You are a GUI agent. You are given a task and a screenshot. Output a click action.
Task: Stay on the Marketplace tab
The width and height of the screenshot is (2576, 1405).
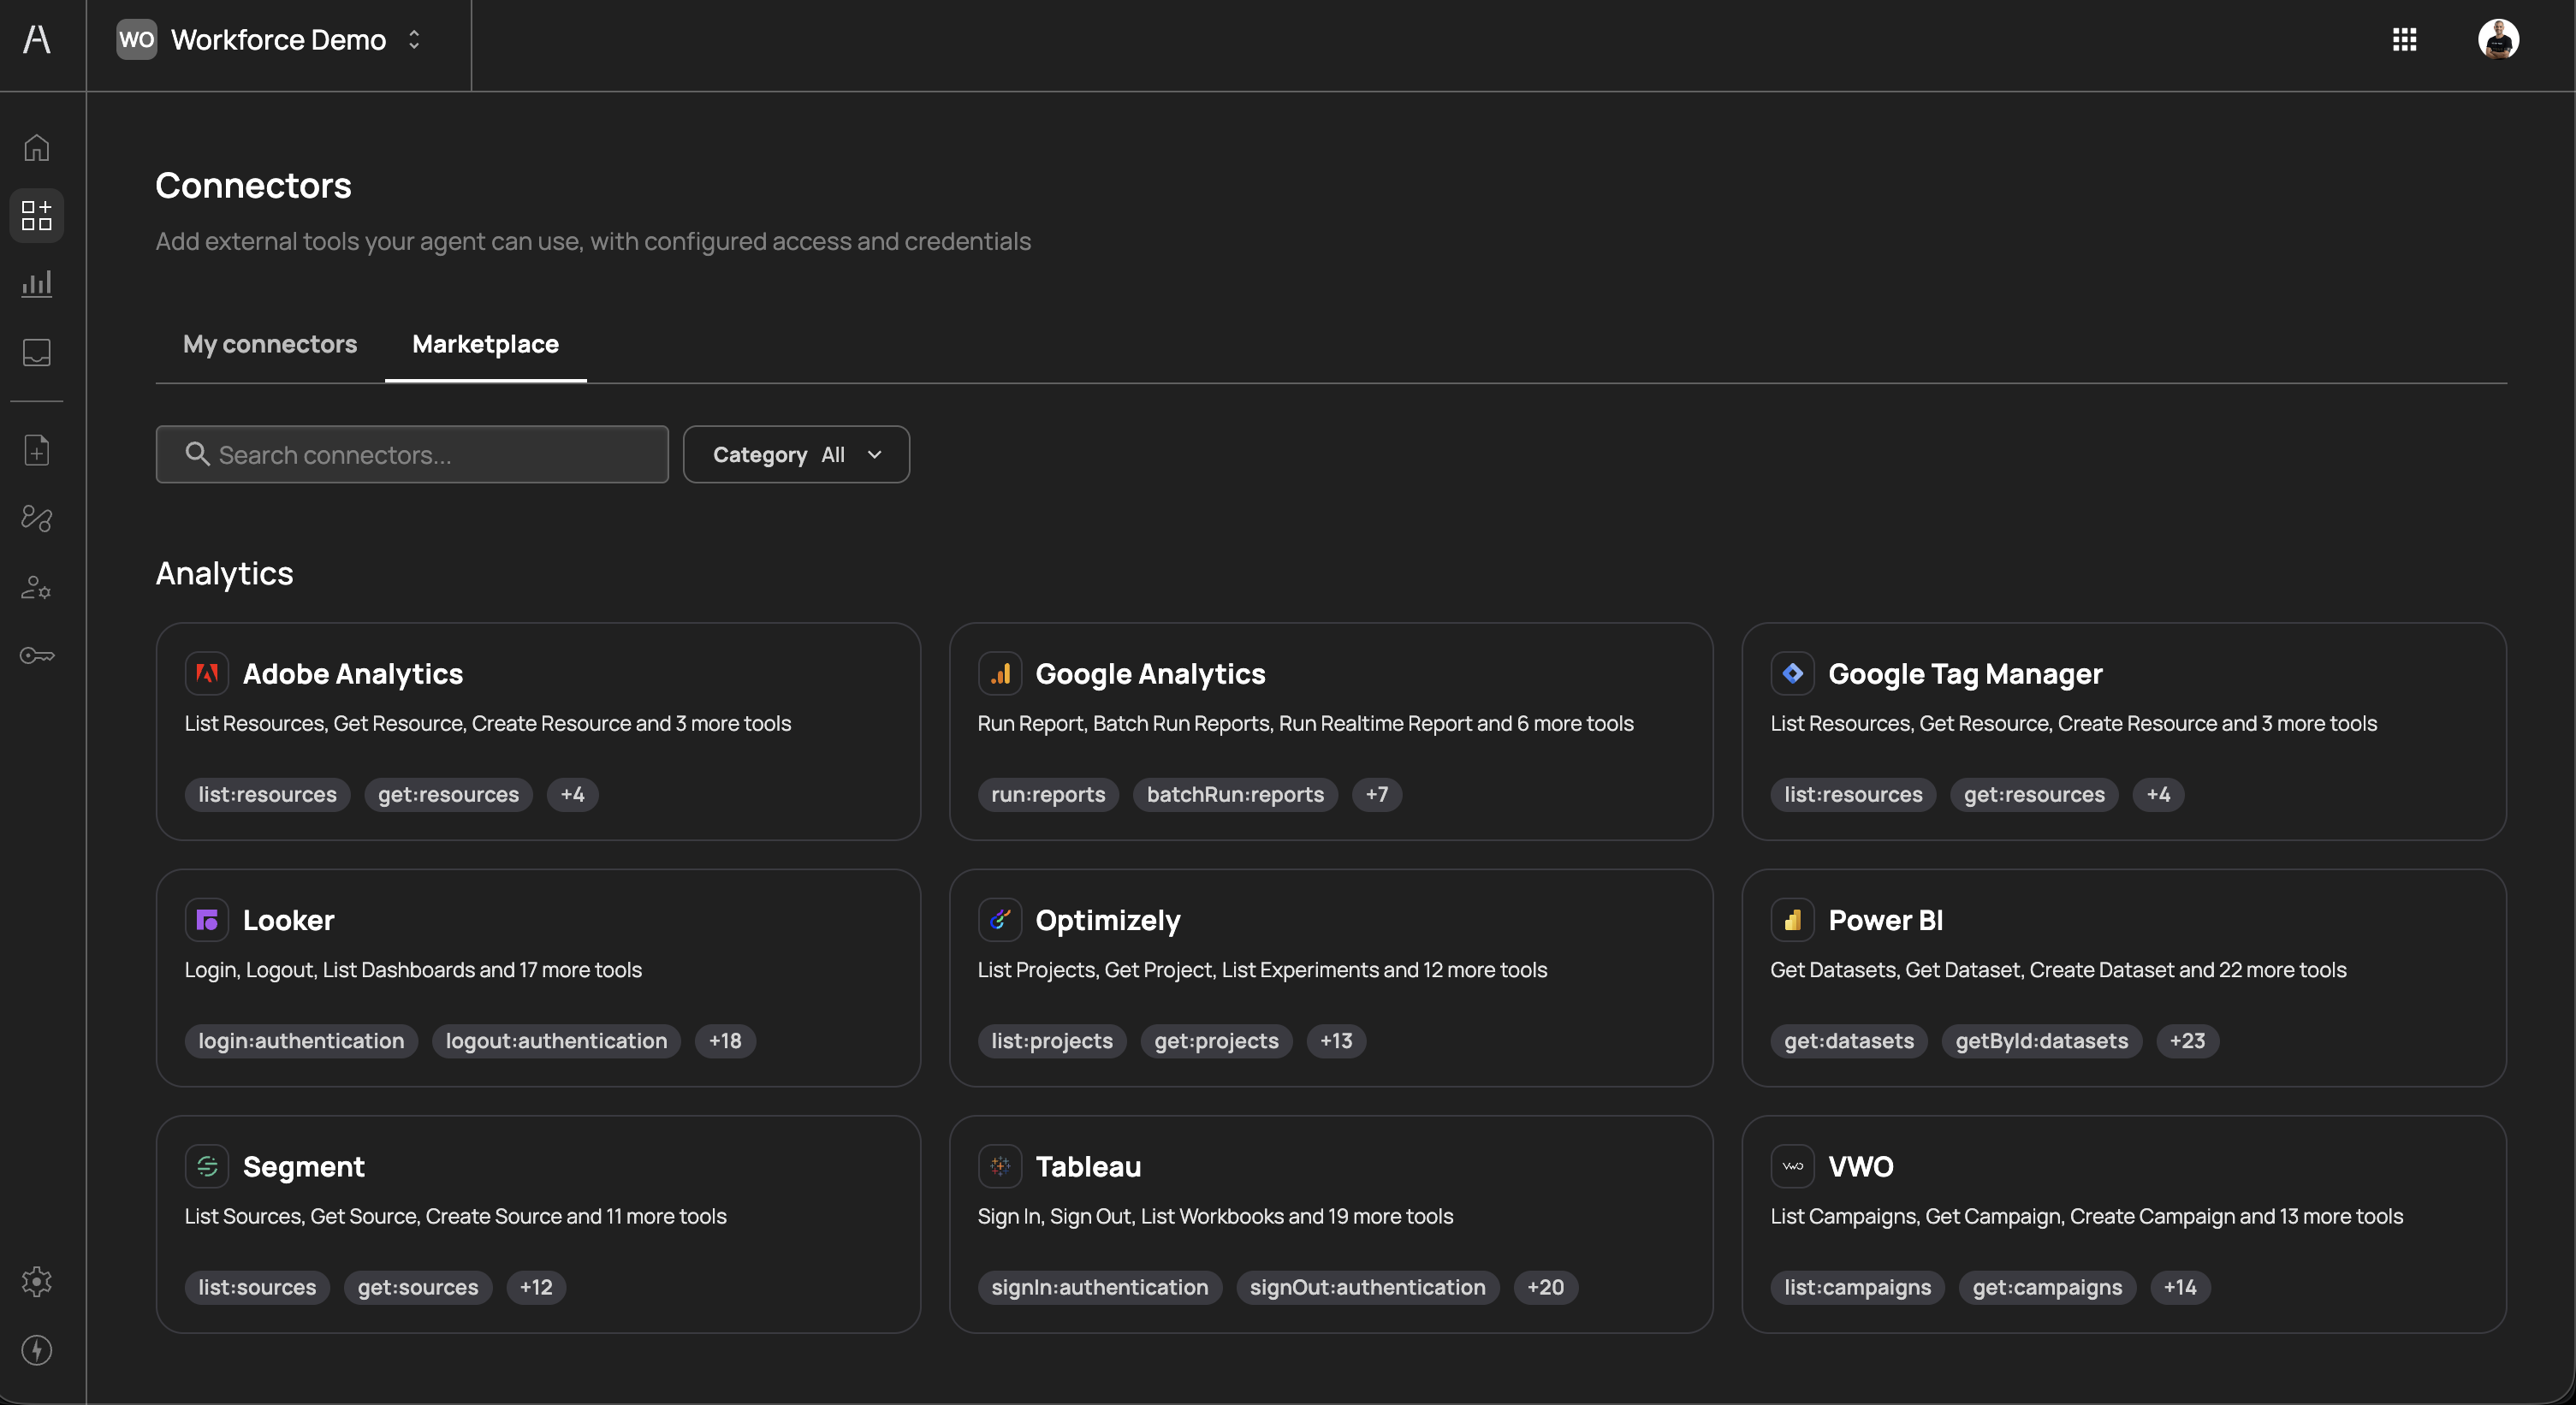[x=485, y=344]
